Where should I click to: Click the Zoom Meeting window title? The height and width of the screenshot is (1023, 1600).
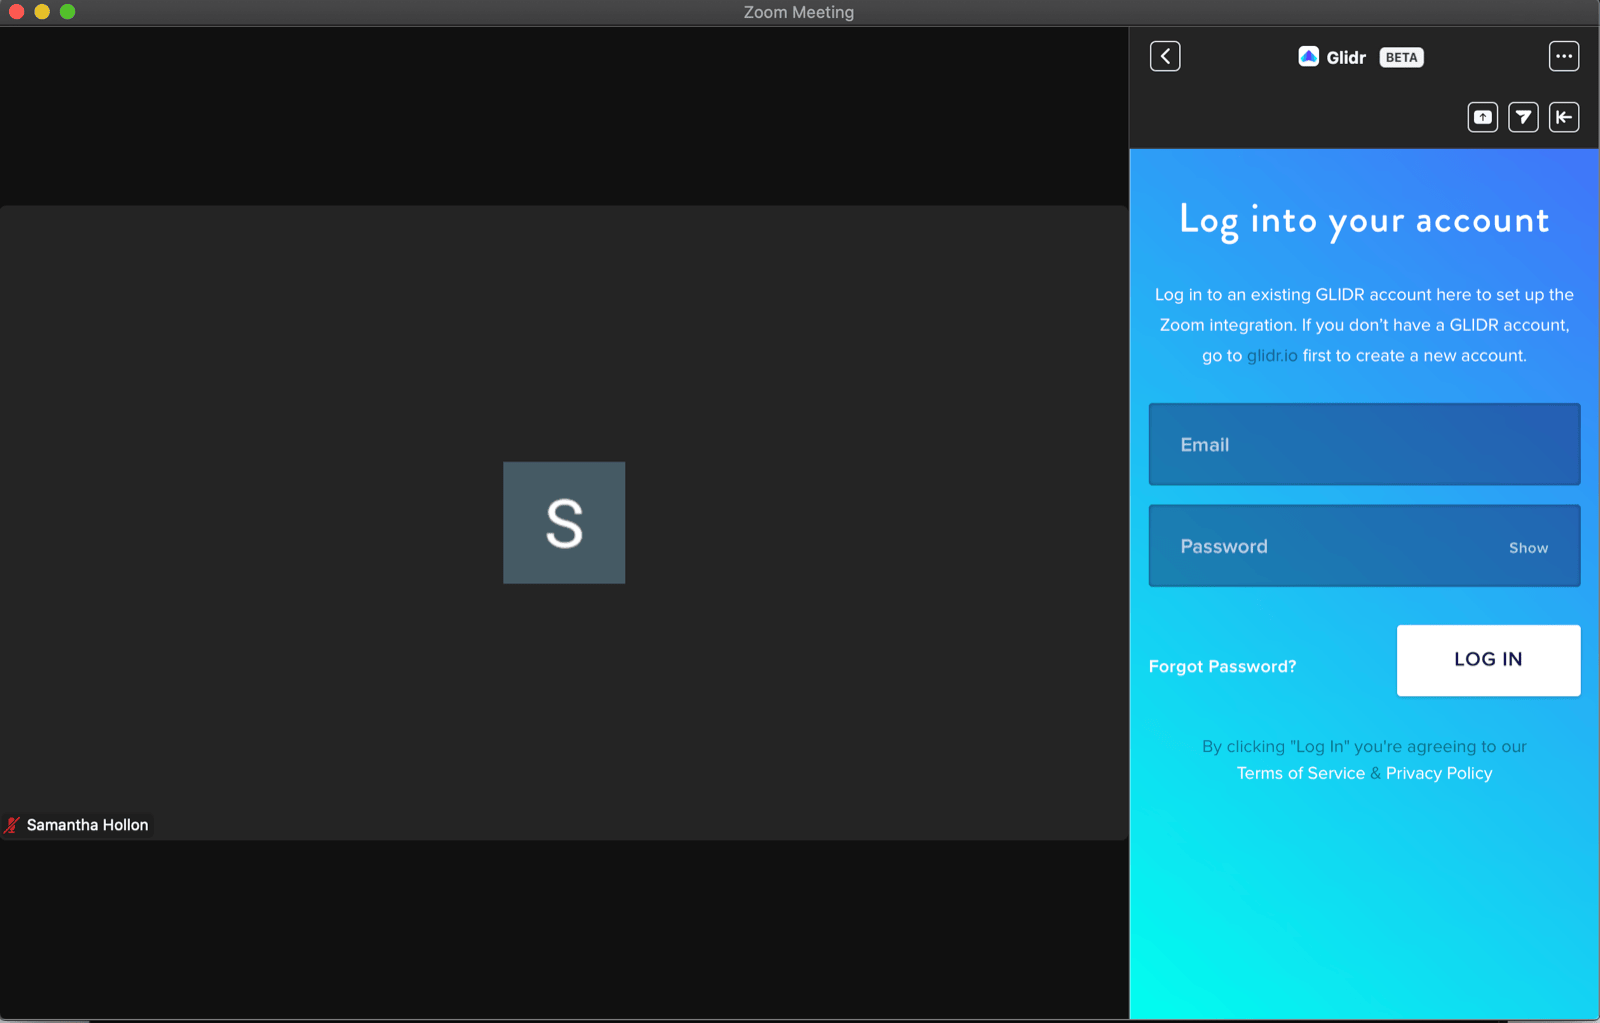pyautogui.click(x=798, y=12)
